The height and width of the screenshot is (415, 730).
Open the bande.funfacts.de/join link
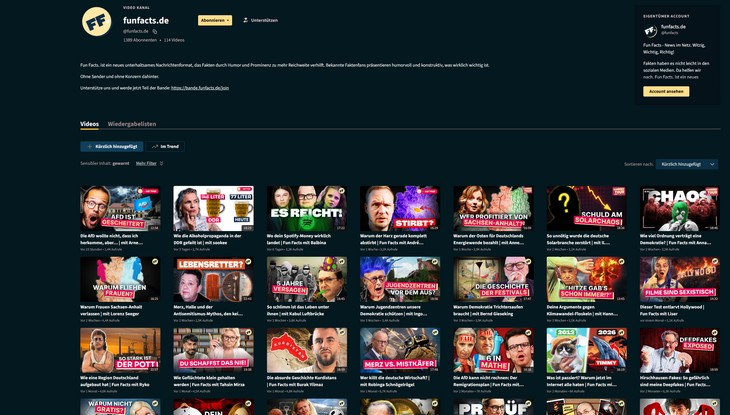(200, 88)
